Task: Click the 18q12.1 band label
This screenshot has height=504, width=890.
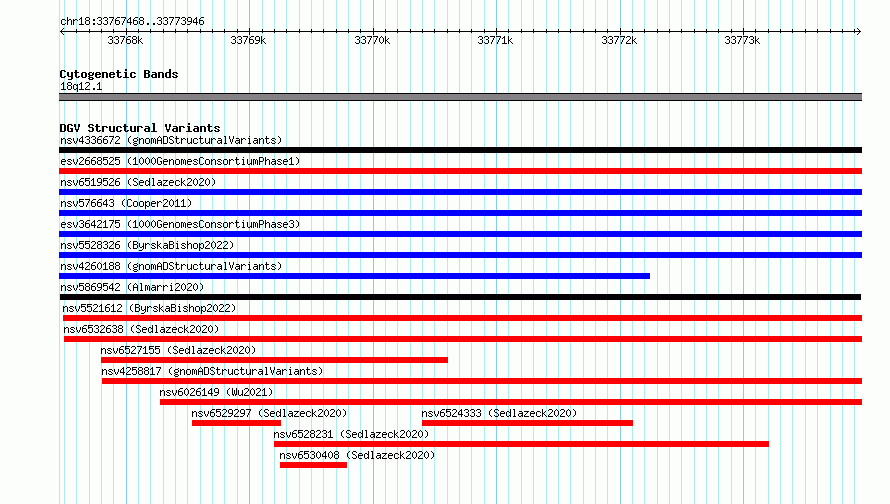Action: [81, 86]
